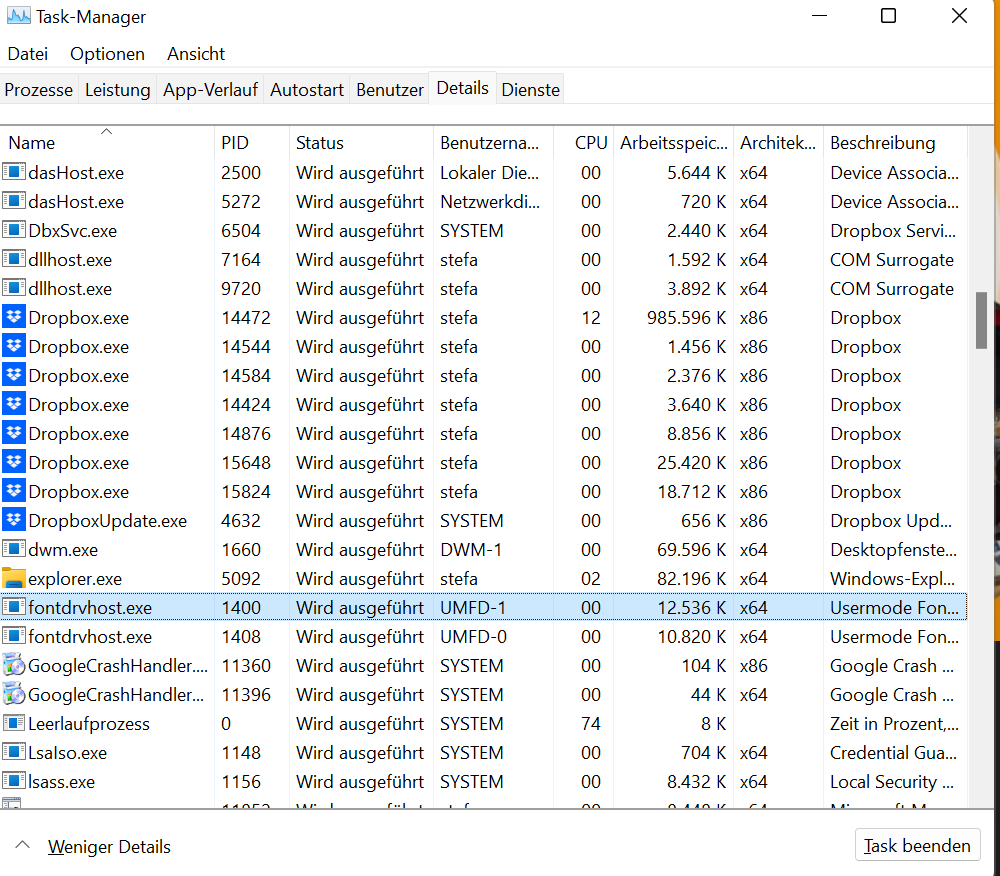Sort by the Name column header
The width and height of the screenshot is (1000, 876).
pos(107,142)
